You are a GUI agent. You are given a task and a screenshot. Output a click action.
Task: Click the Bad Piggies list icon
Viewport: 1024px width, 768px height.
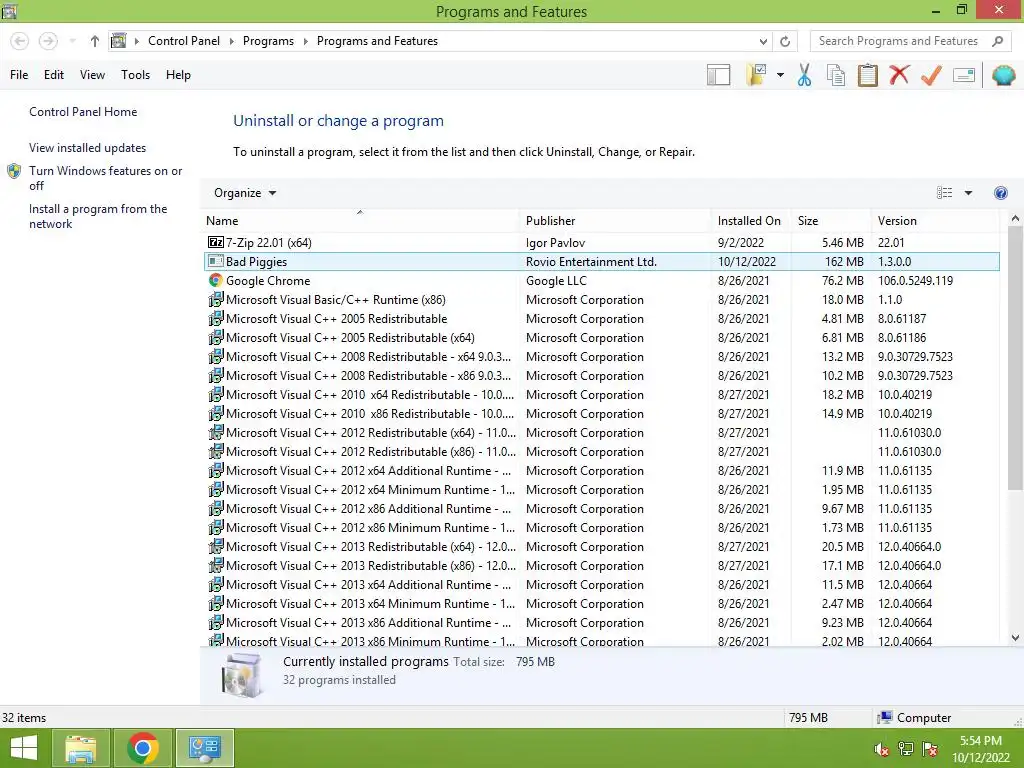216,261
